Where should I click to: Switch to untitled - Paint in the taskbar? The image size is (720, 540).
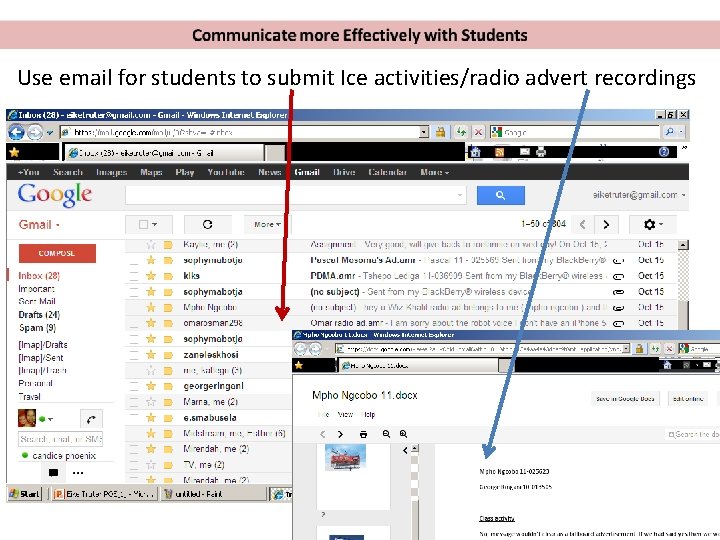click(x=214, y=494)
